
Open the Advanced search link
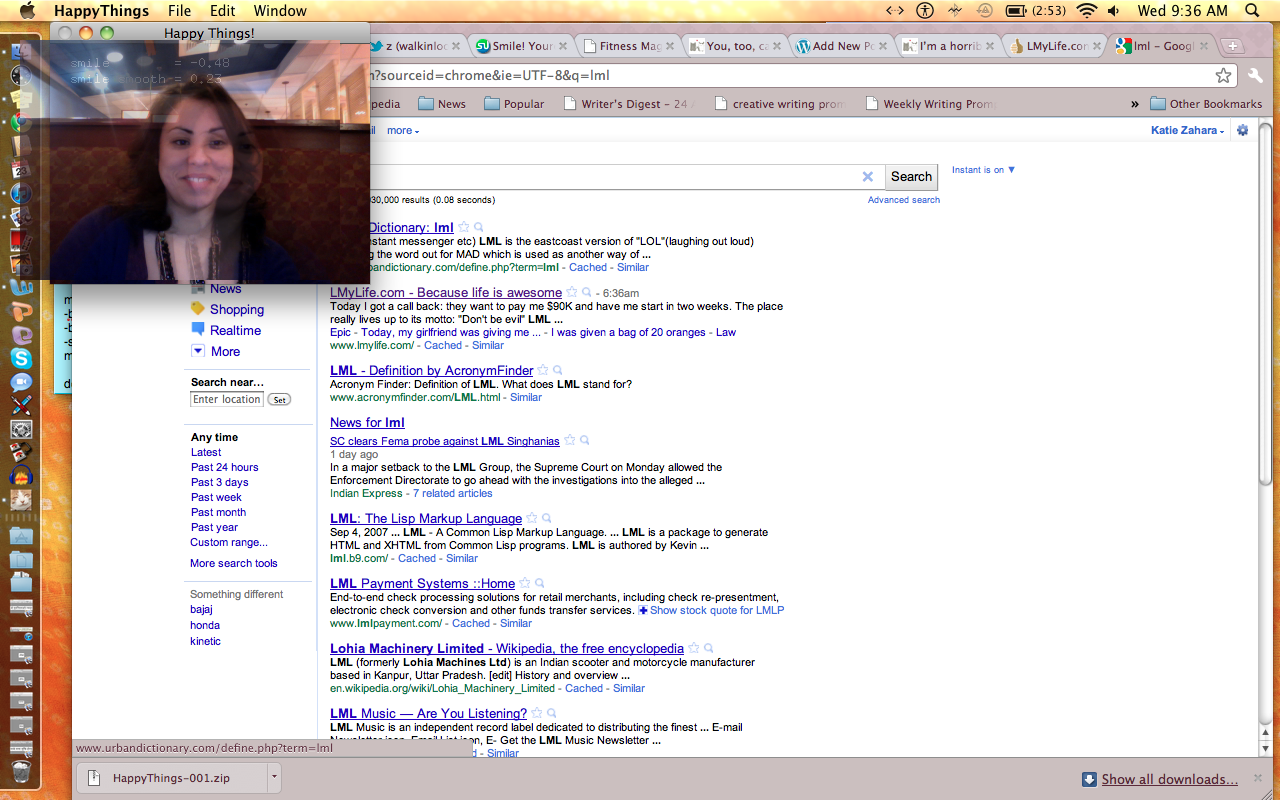(903, 200)
